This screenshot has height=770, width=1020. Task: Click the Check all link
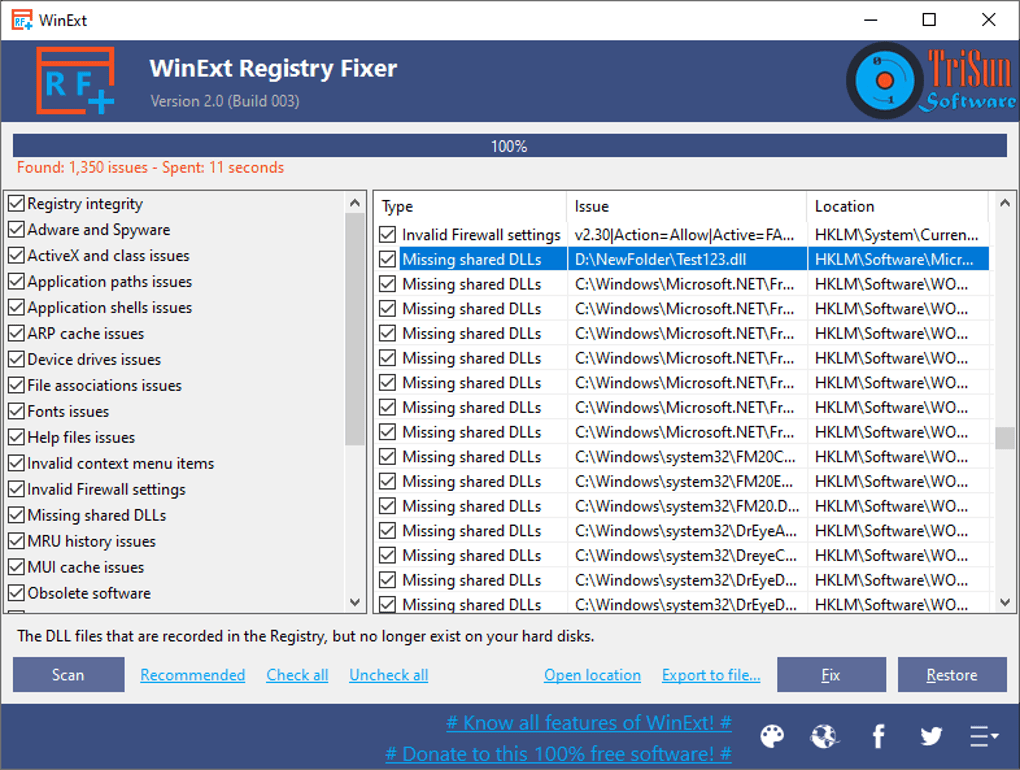(297, 675)
